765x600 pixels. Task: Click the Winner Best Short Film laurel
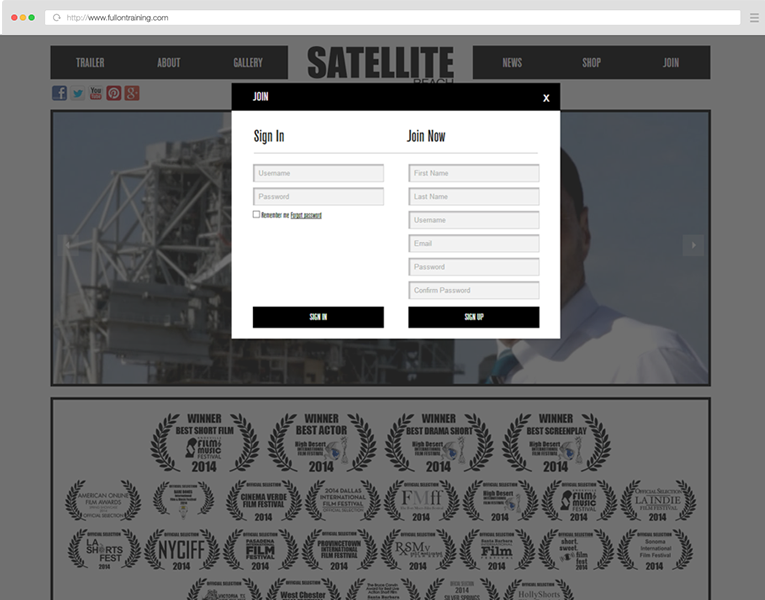(204, 442)
